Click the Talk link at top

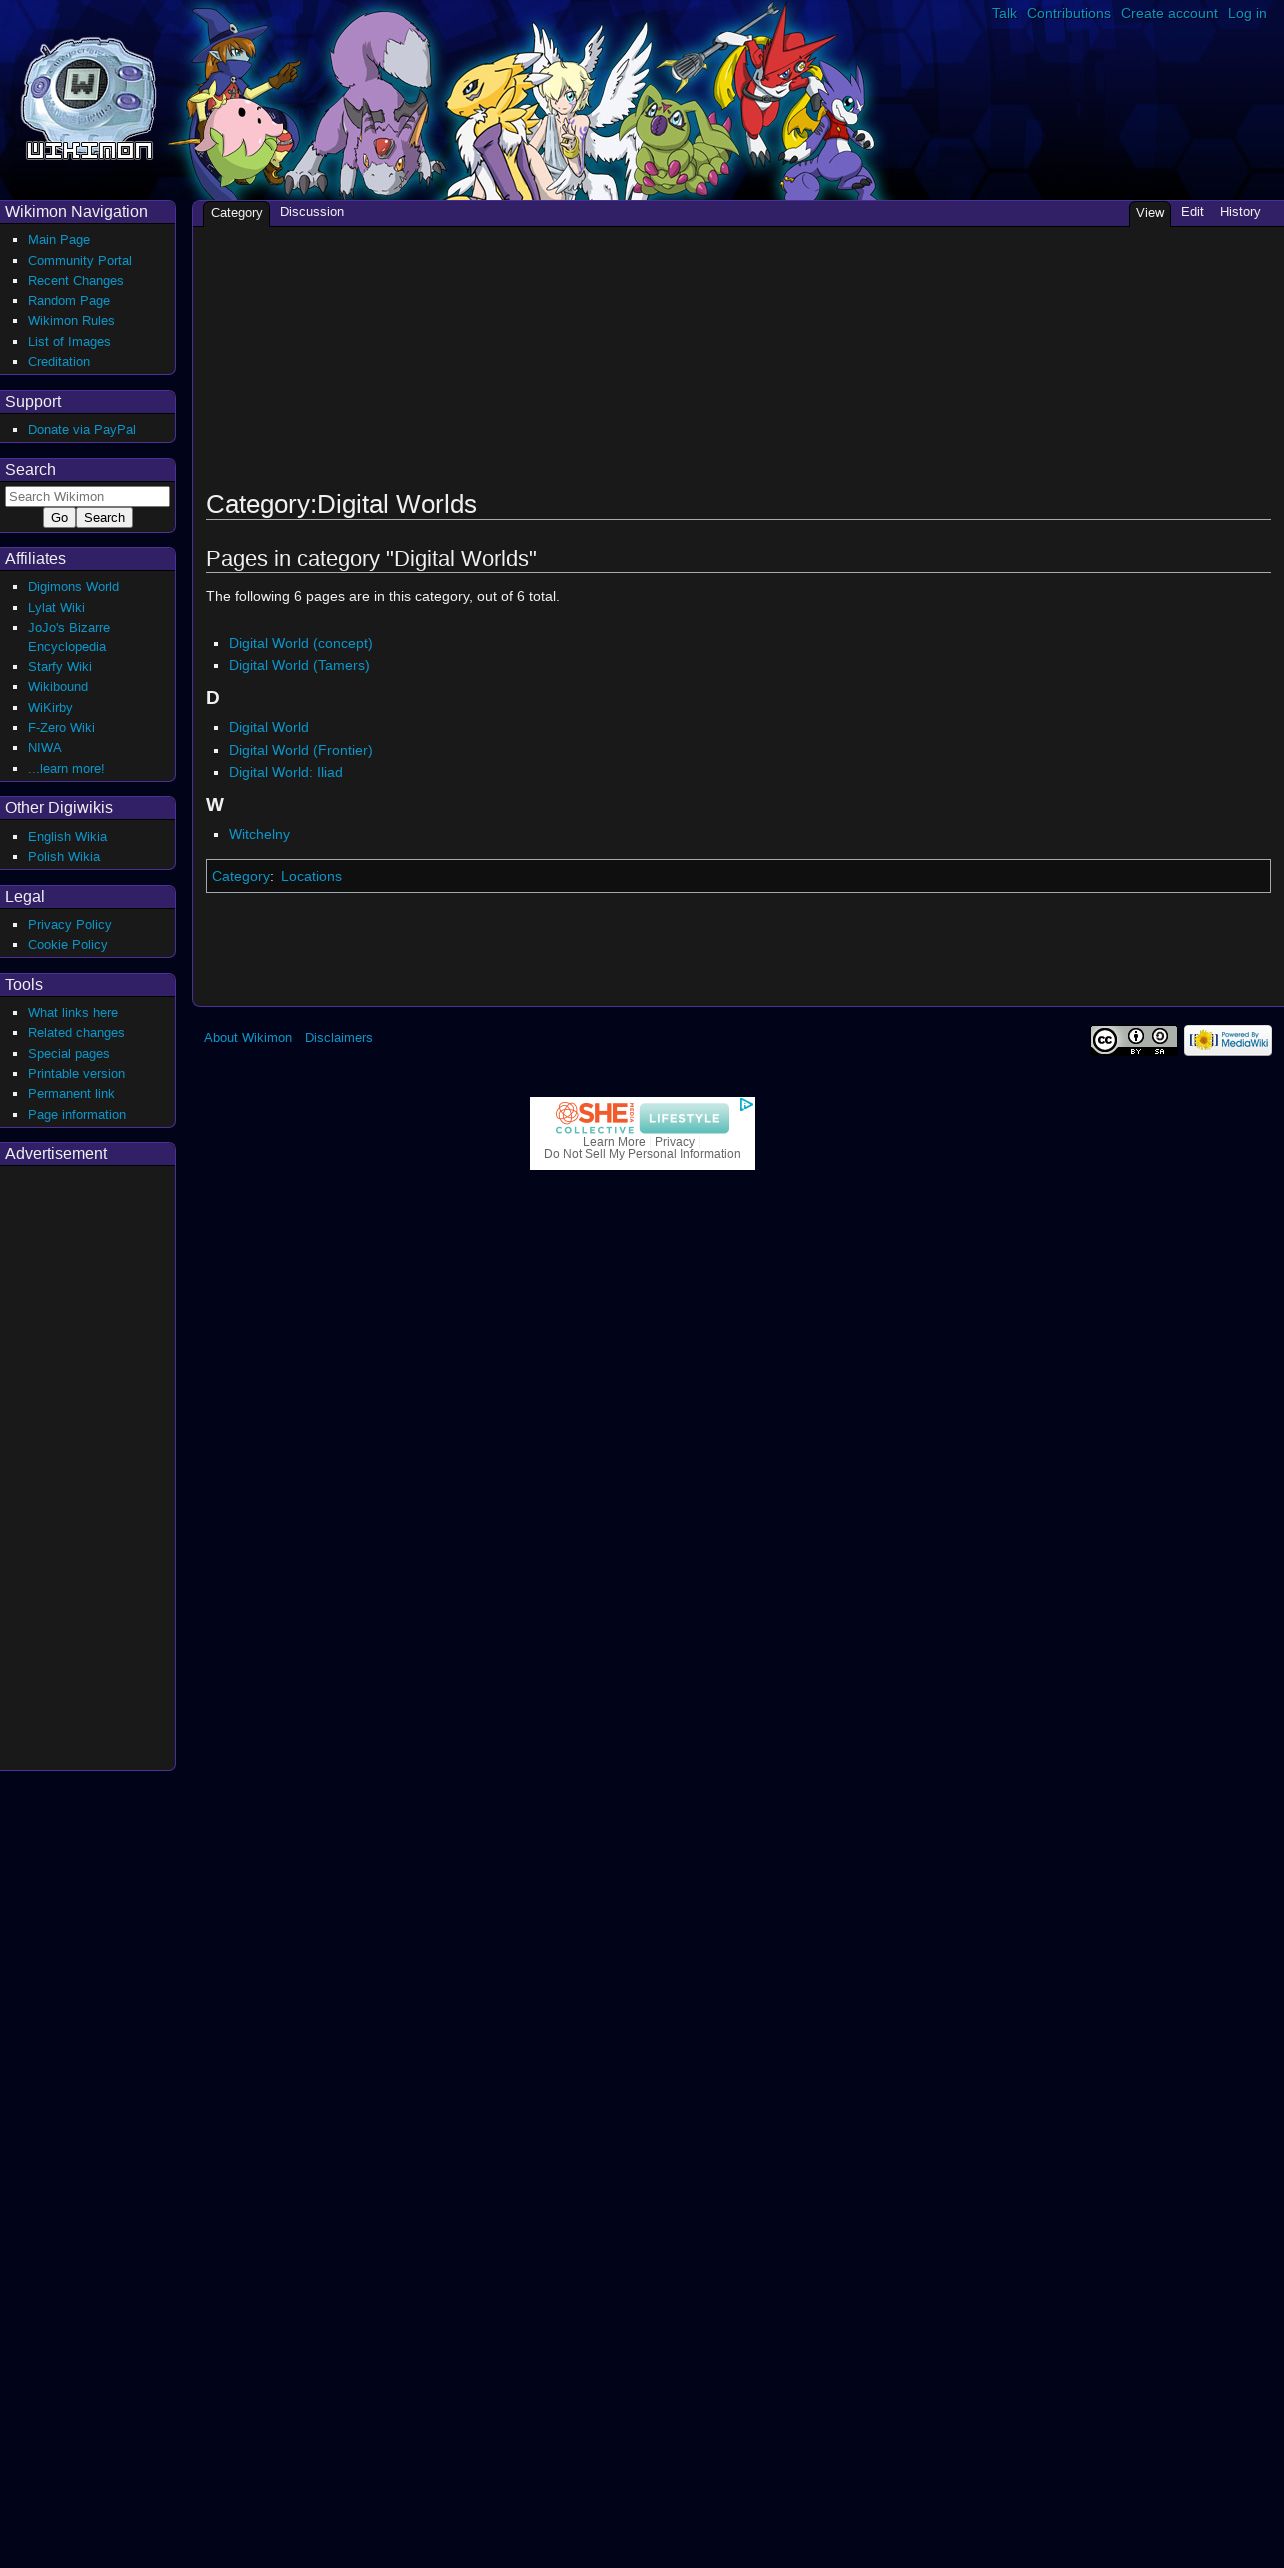click(x=1004, y=14)
